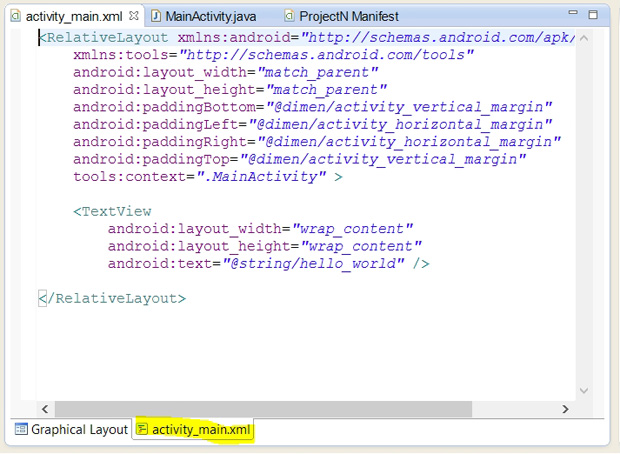The width and height of the screenshot is (620, 454).
Task: Switch to the Graphical Layout view
Action: coord(71,429)
